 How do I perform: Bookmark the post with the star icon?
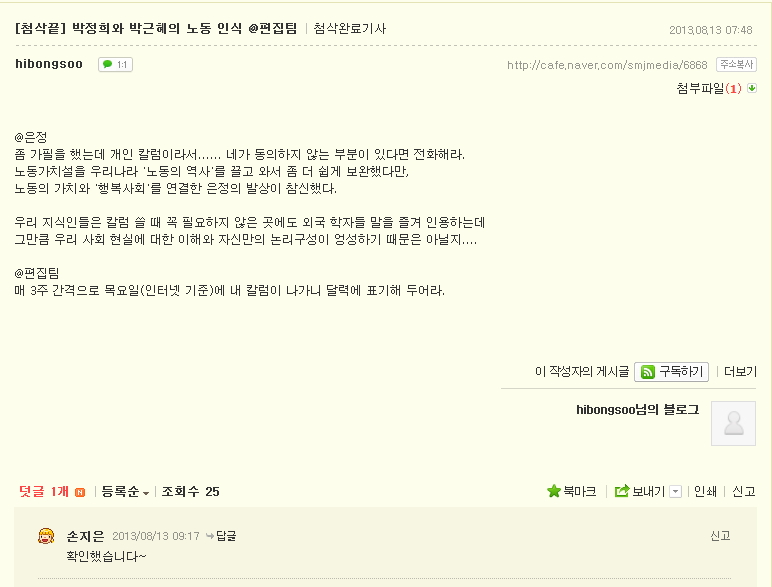click(571, 491)
